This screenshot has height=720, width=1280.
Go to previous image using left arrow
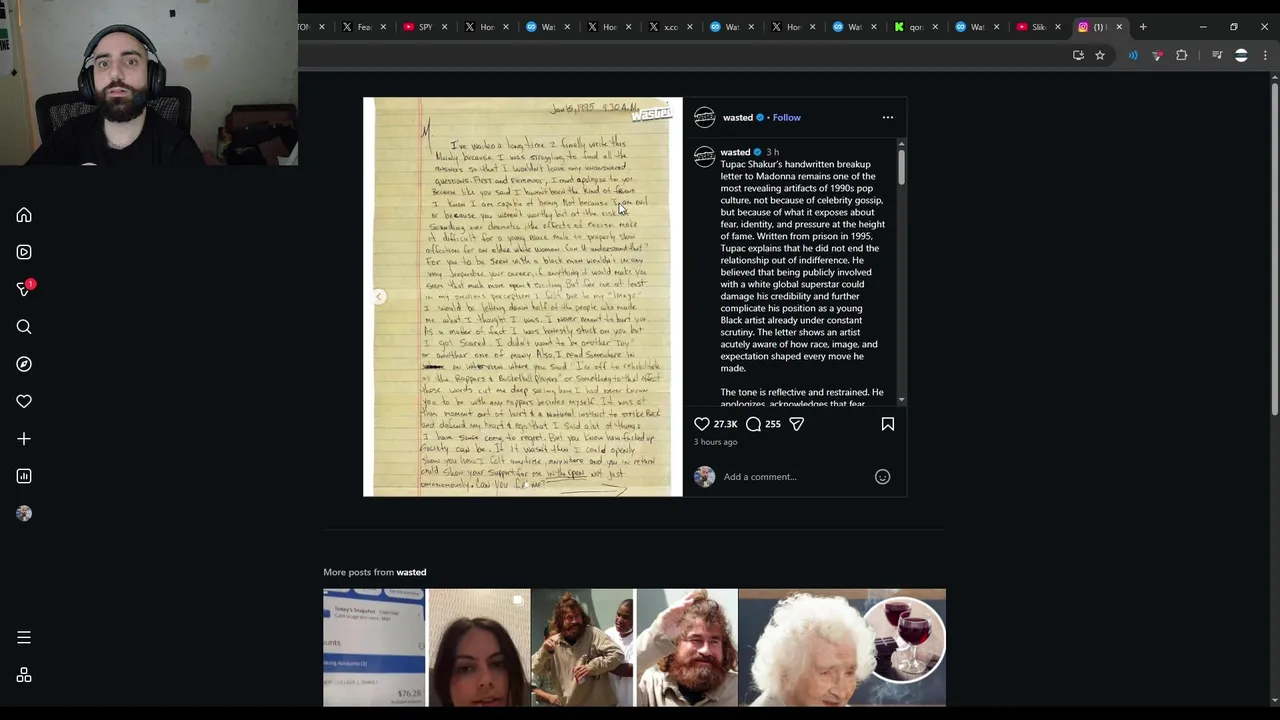379,297
